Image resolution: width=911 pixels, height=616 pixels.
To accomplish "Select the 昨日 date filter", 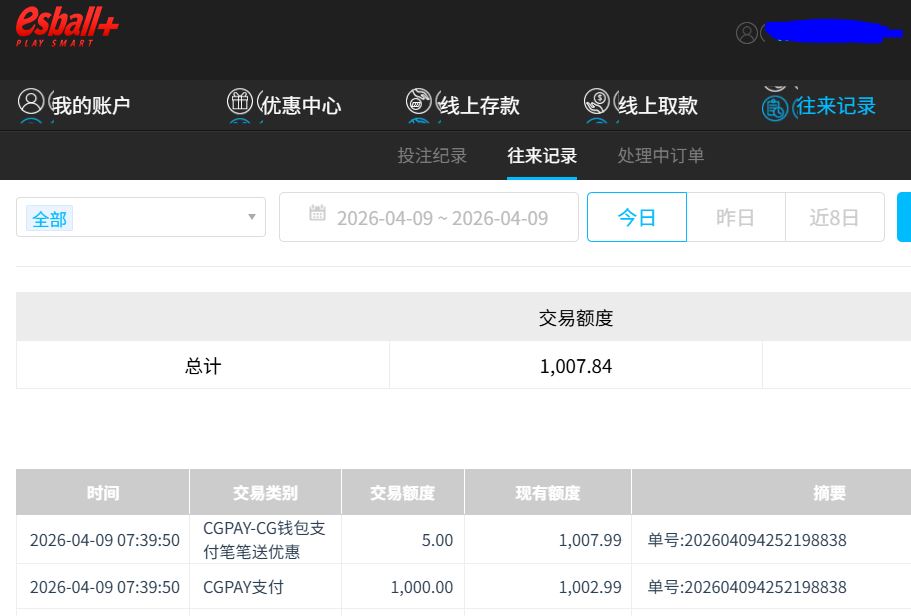I will (735, 217).
